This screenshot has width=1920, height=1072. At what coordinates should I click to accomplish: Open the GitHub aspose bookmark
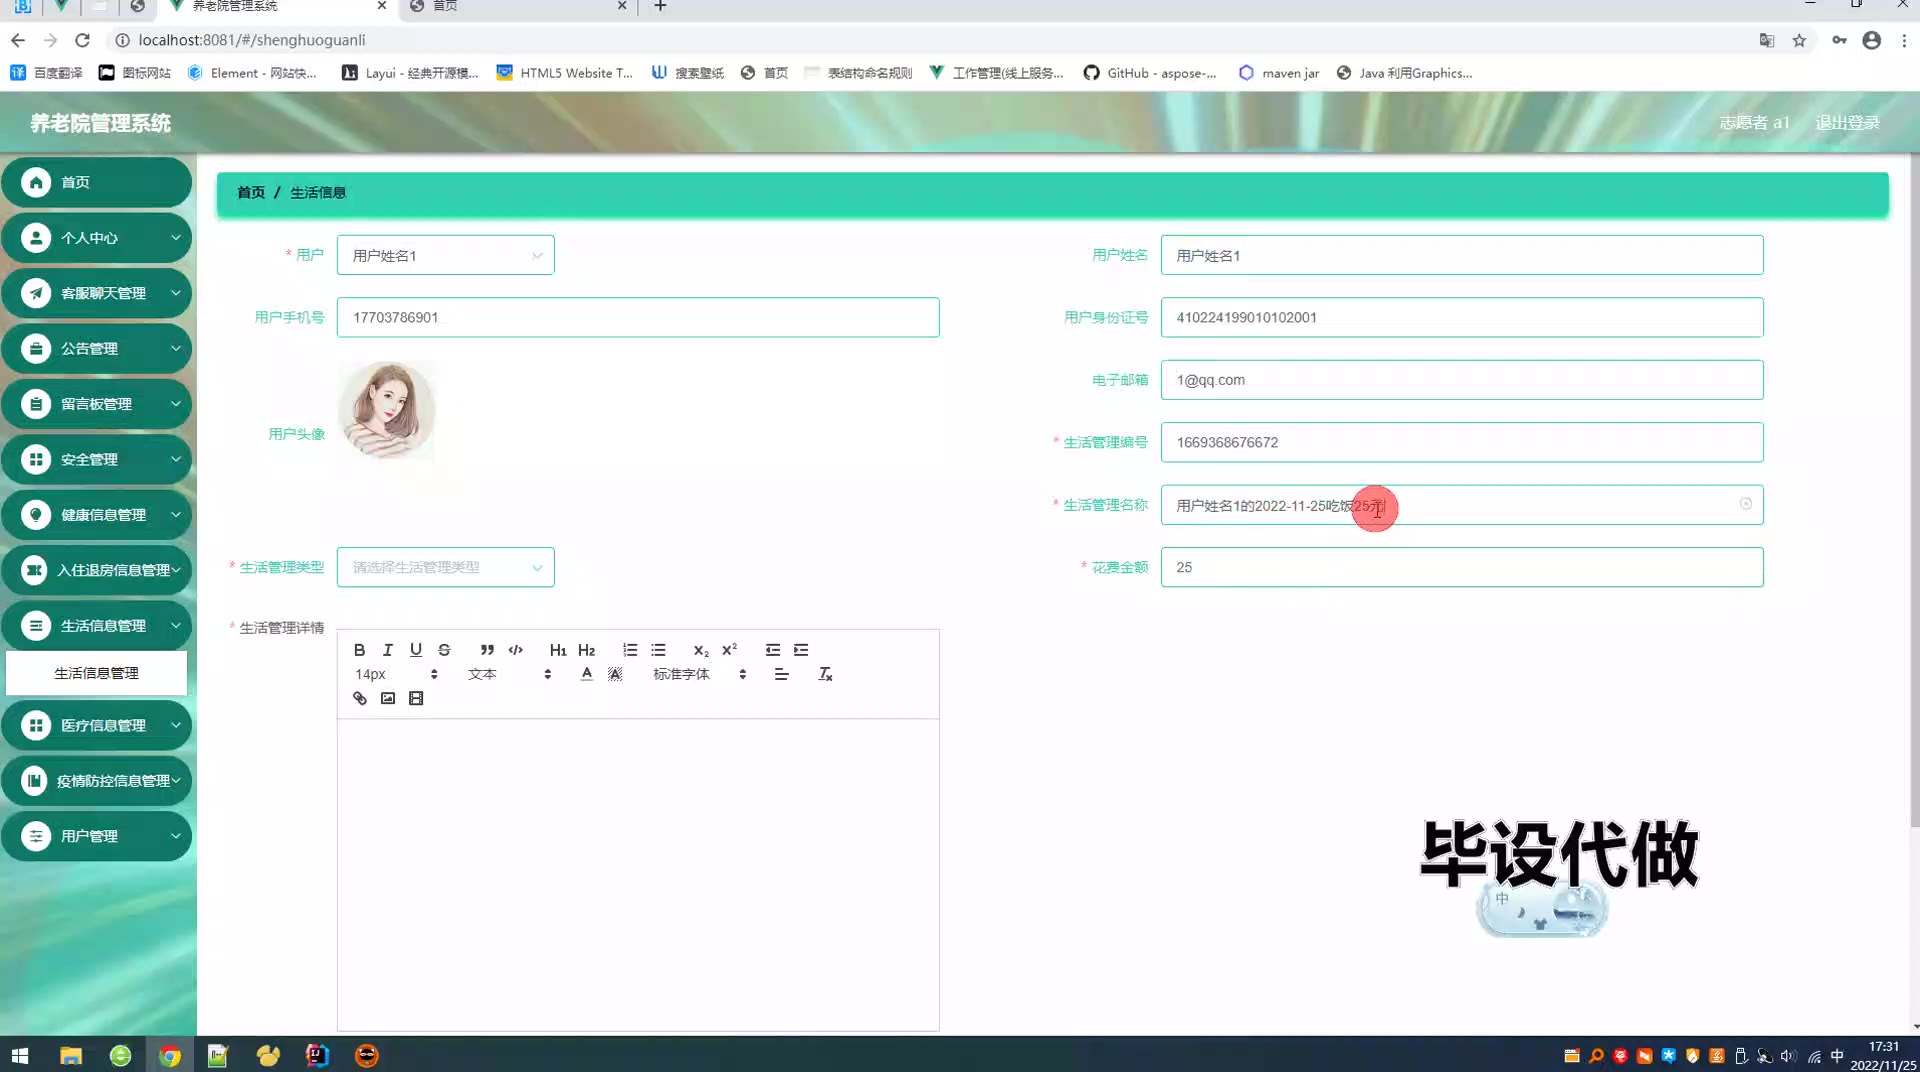coord(1150,73)
